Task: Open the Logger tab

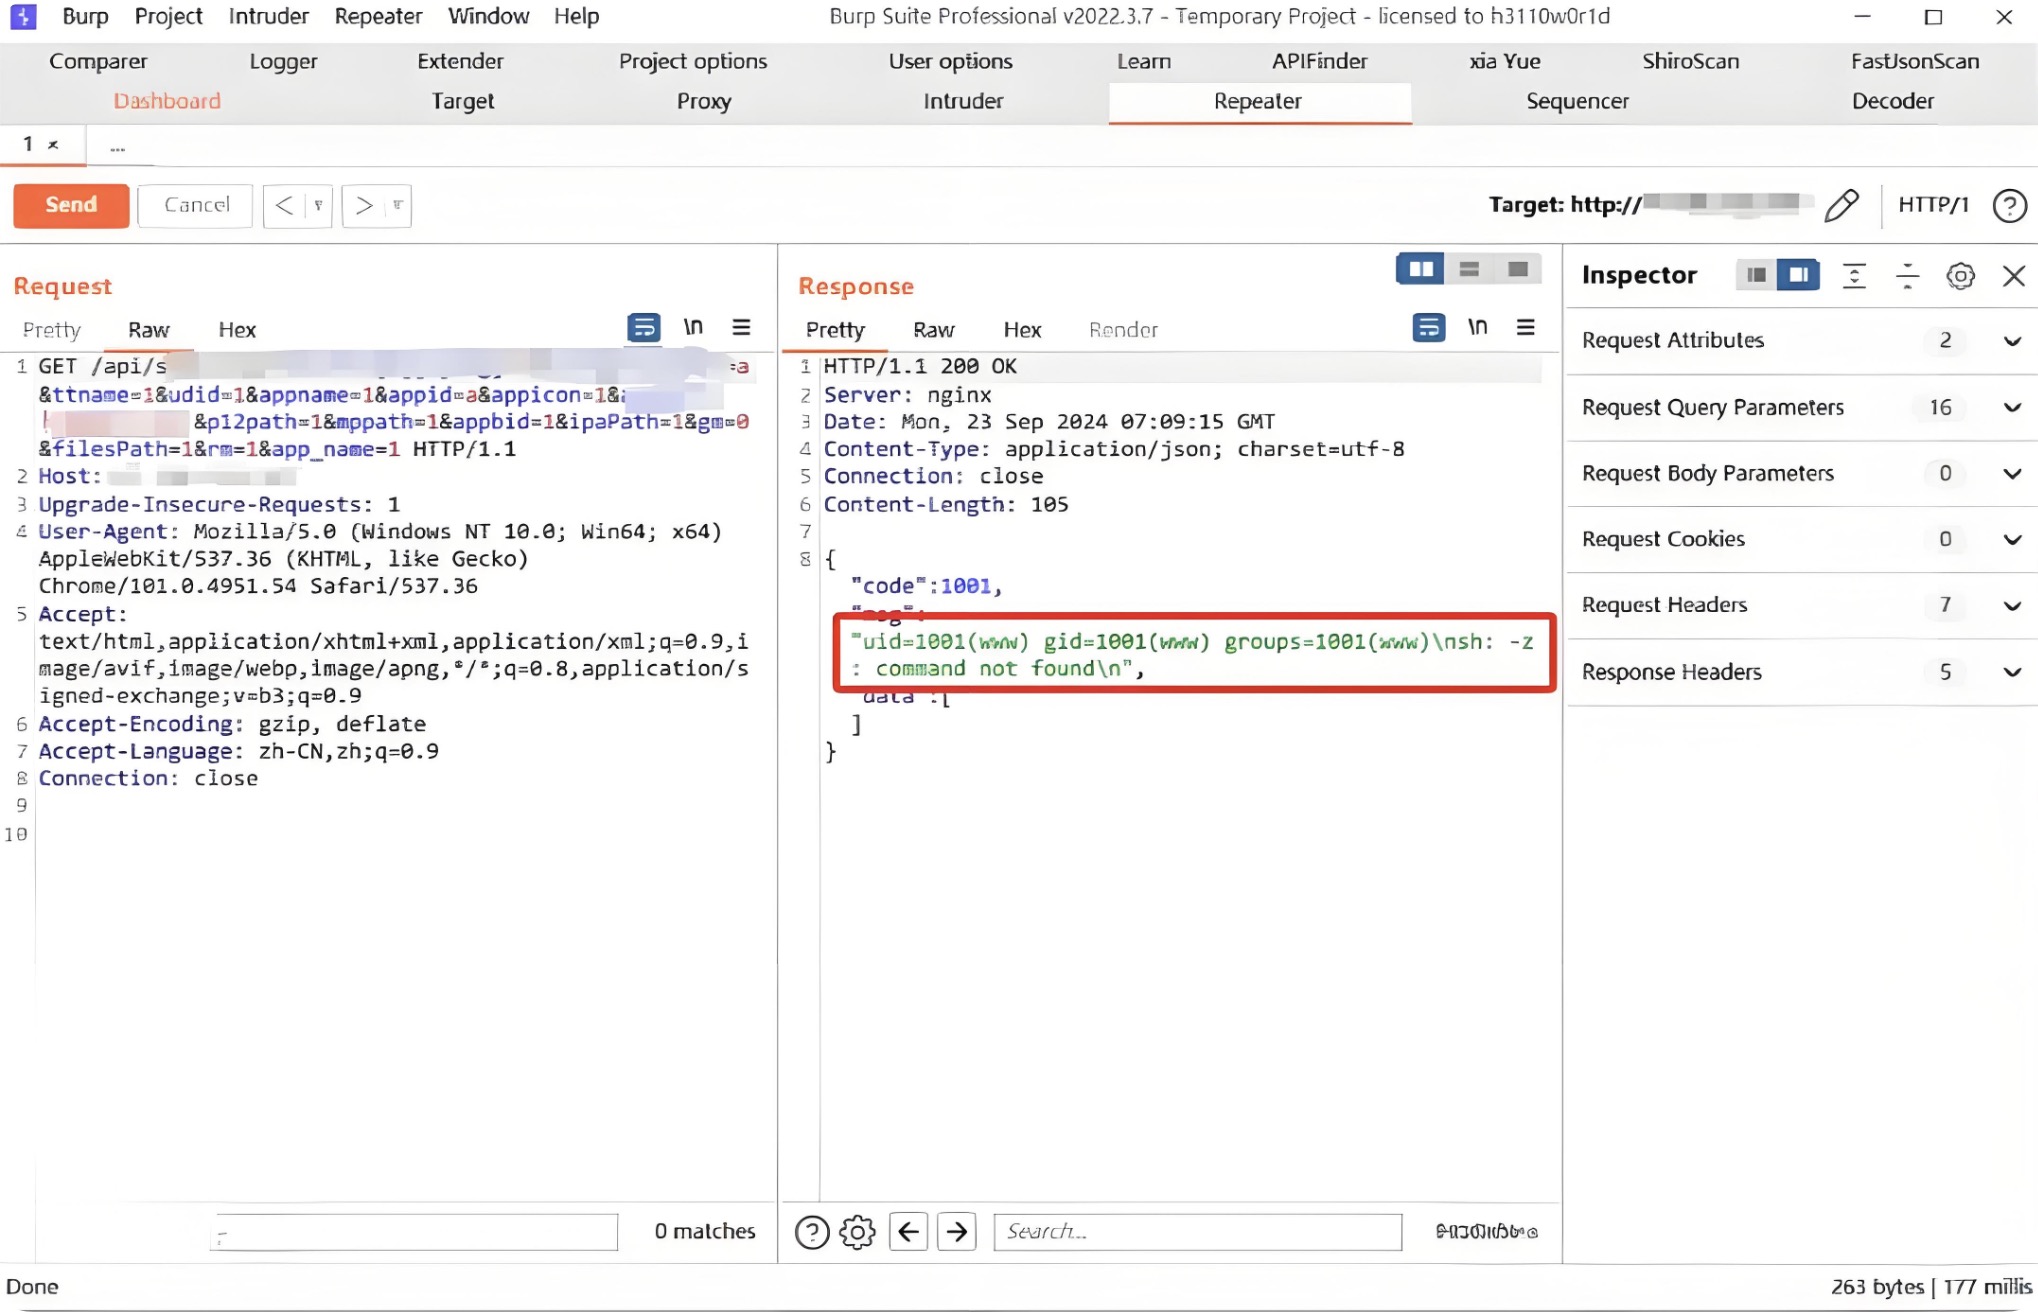Action: [x=283, y=61]
